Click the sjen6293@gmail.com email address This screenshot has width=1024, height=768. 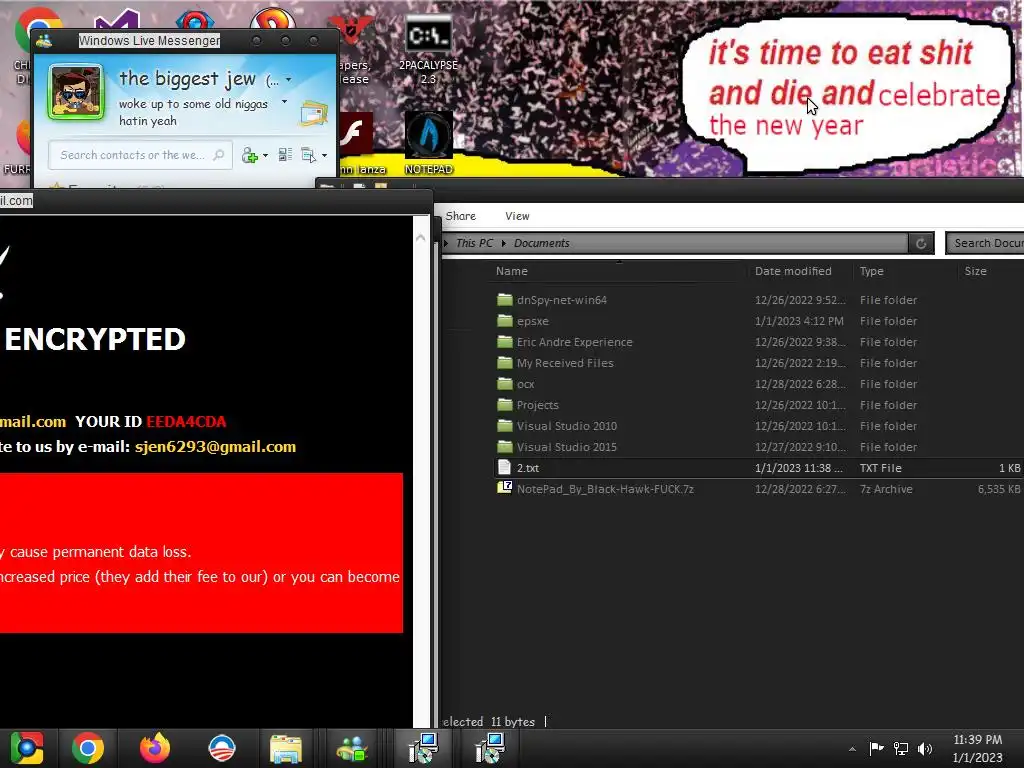click(216, 447)
